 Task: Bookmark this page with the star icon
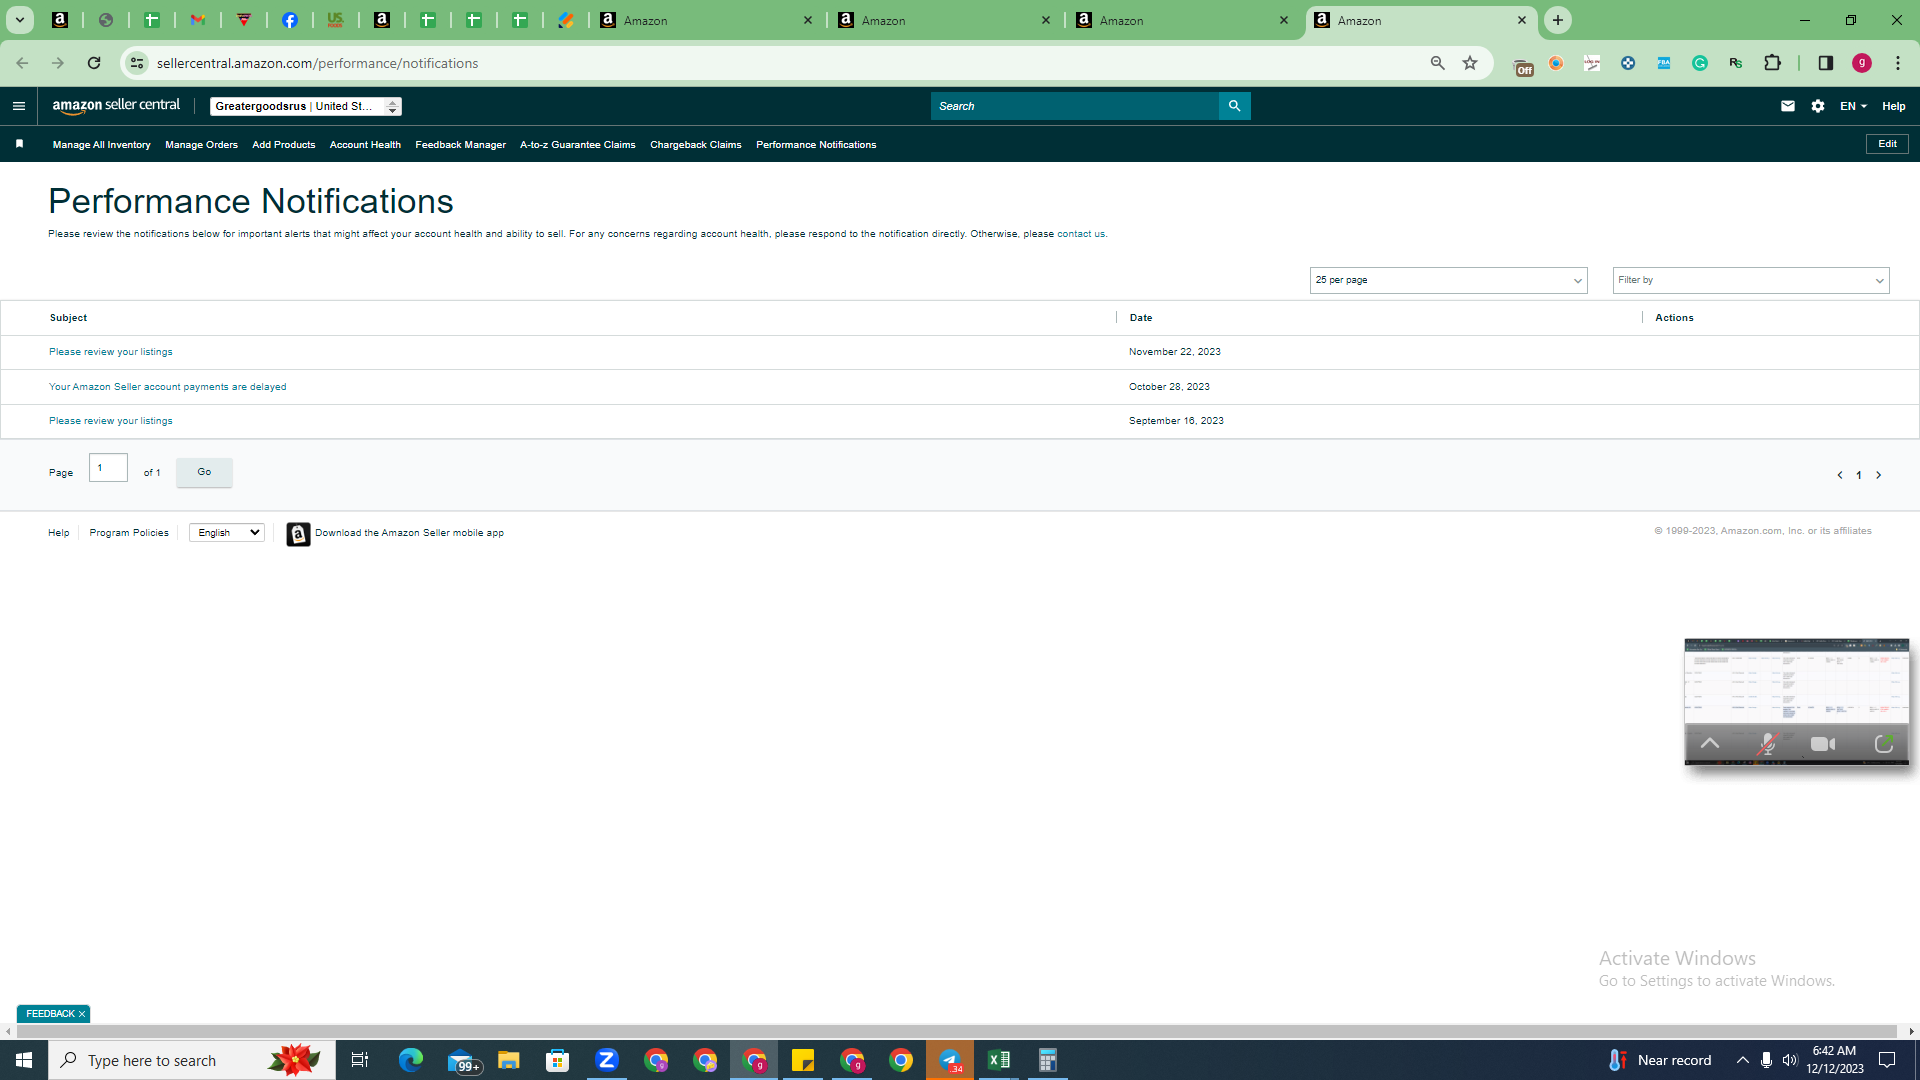[x=1470, y=63]
